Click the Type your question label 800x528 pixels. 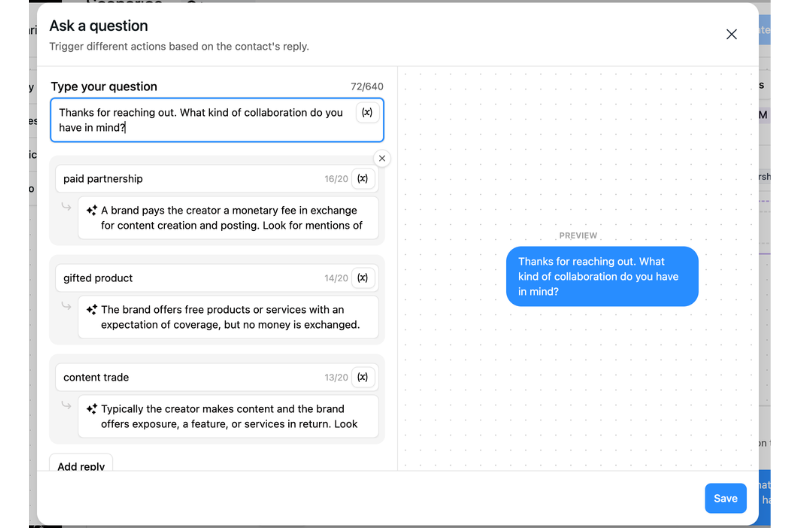click(x=104, y=86)
